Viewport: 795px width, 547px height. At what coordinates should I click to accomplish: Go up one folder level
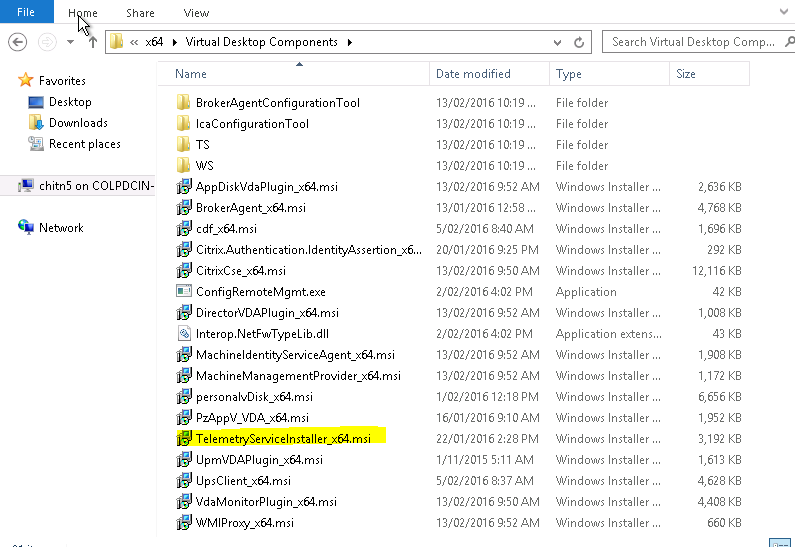coord(93,42)
